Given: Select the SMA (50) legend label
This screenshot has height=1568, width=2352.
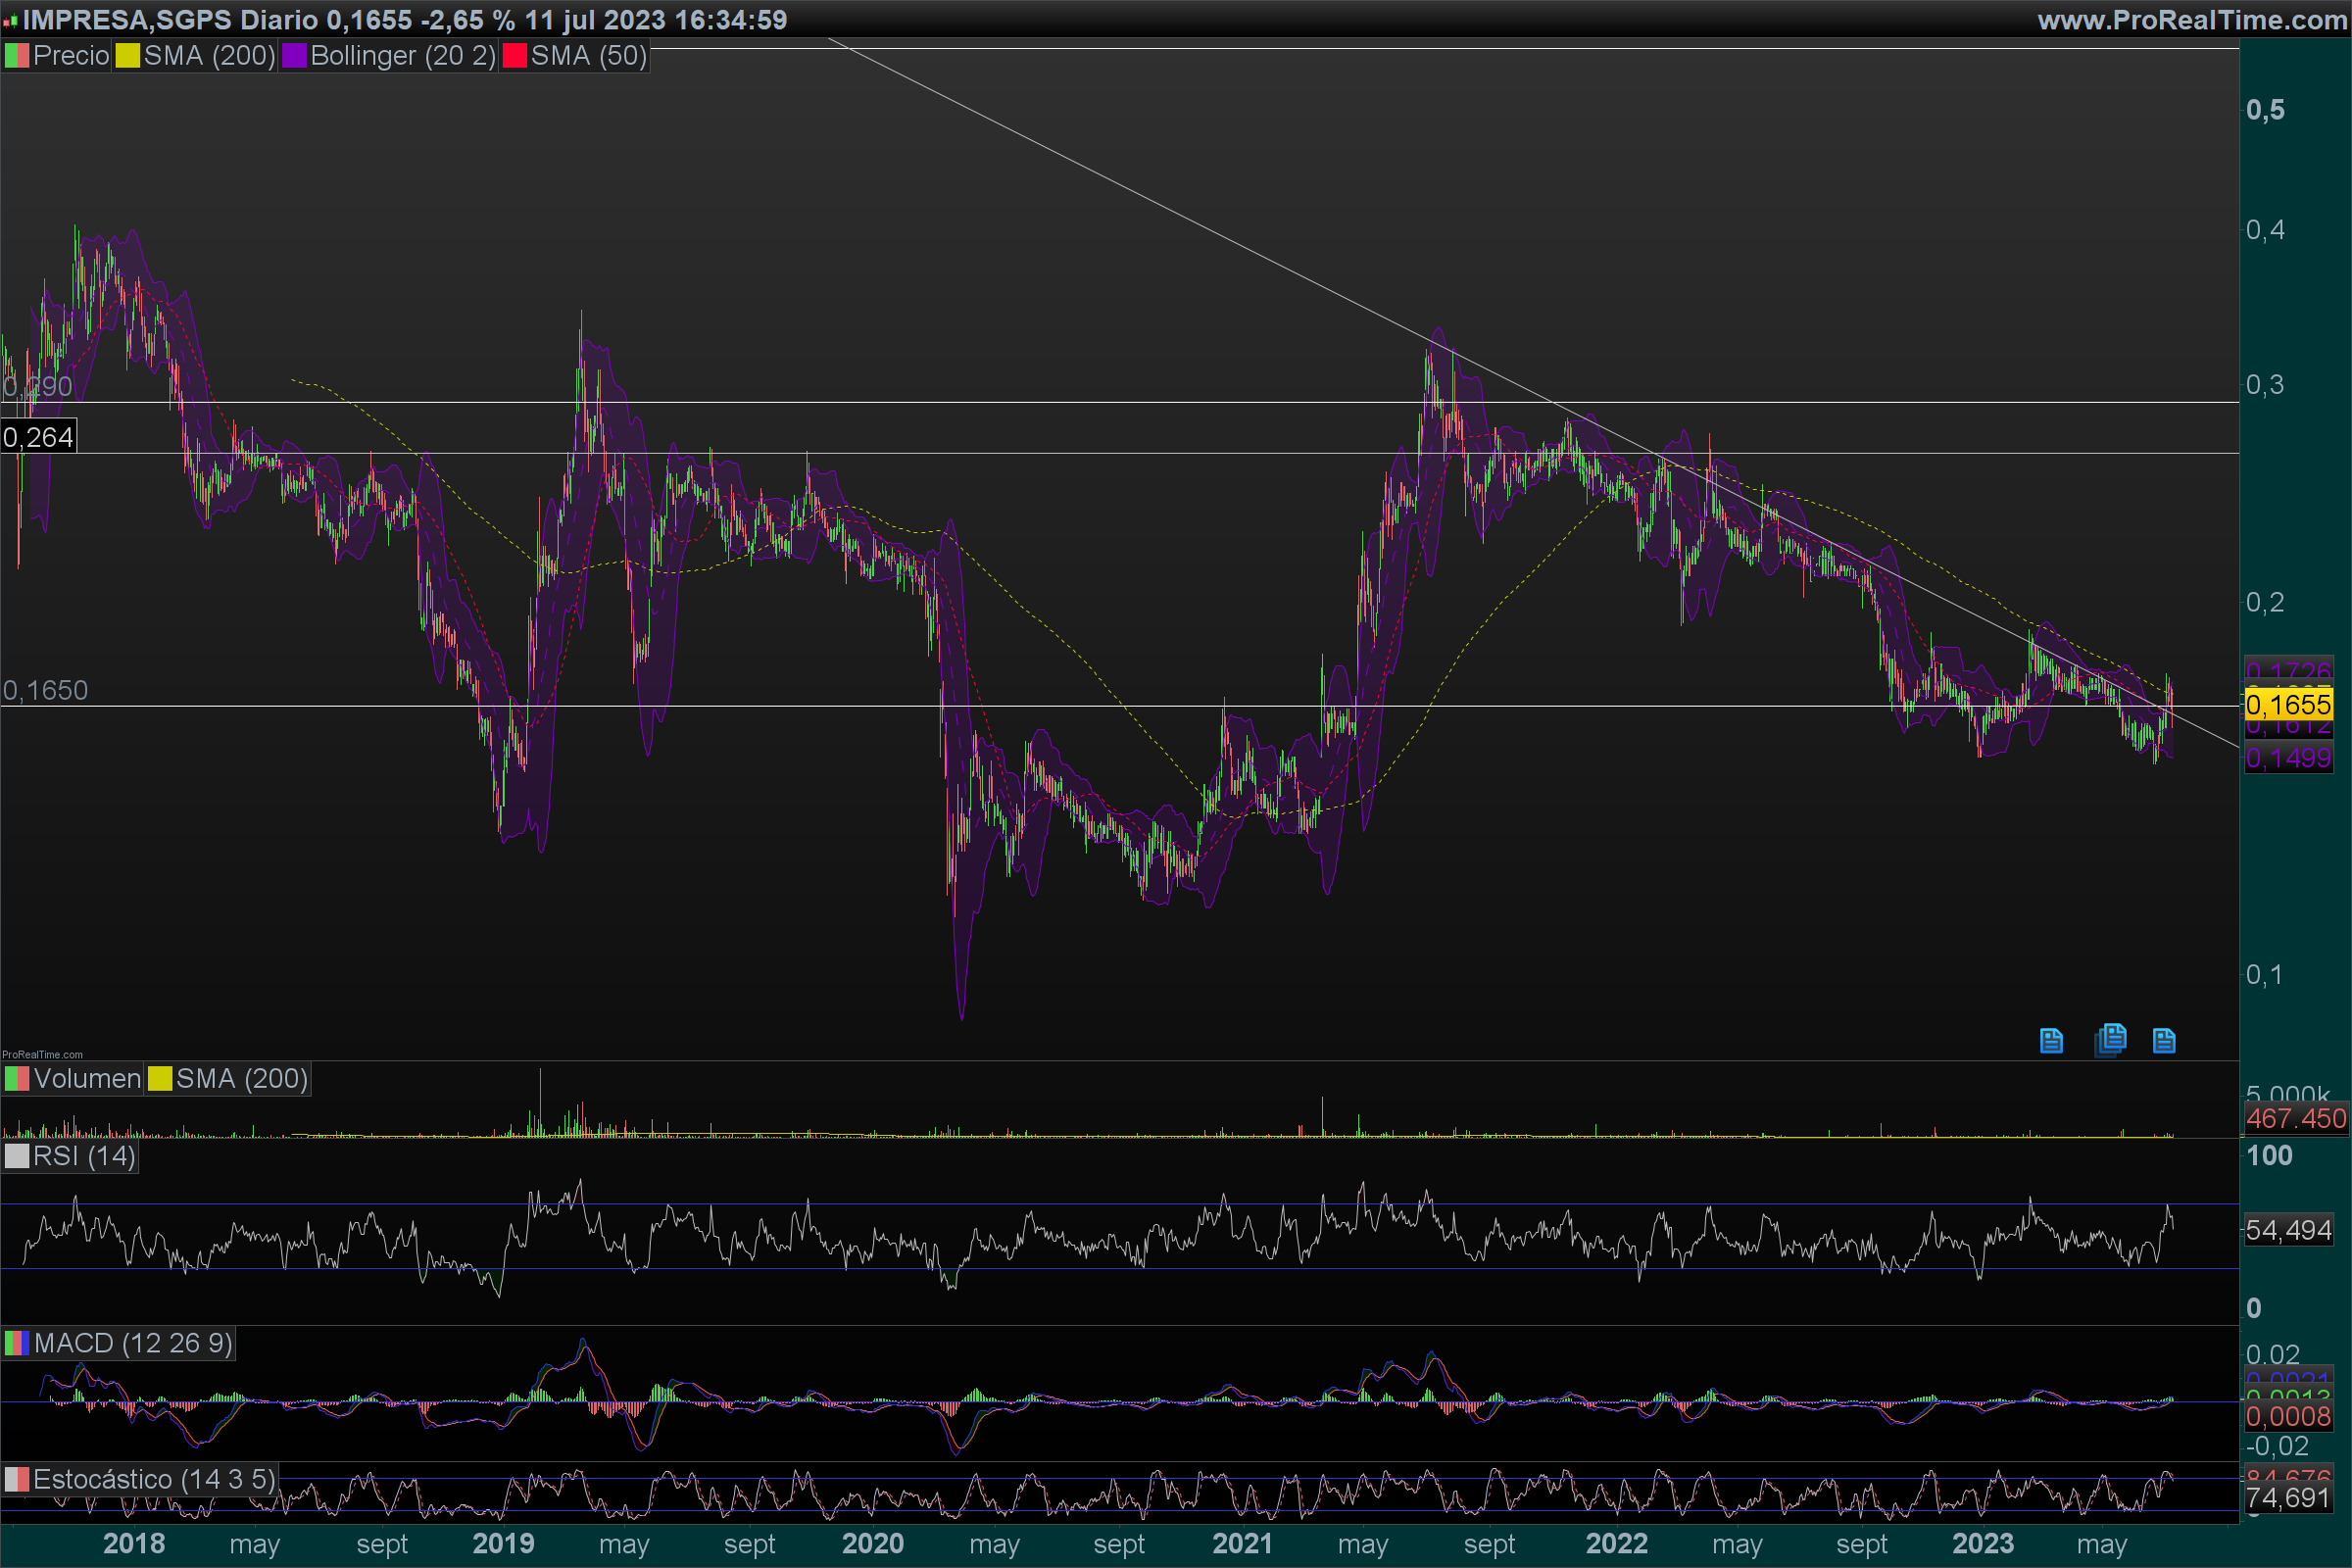Looking at the screenshot, I should point(588,56).
